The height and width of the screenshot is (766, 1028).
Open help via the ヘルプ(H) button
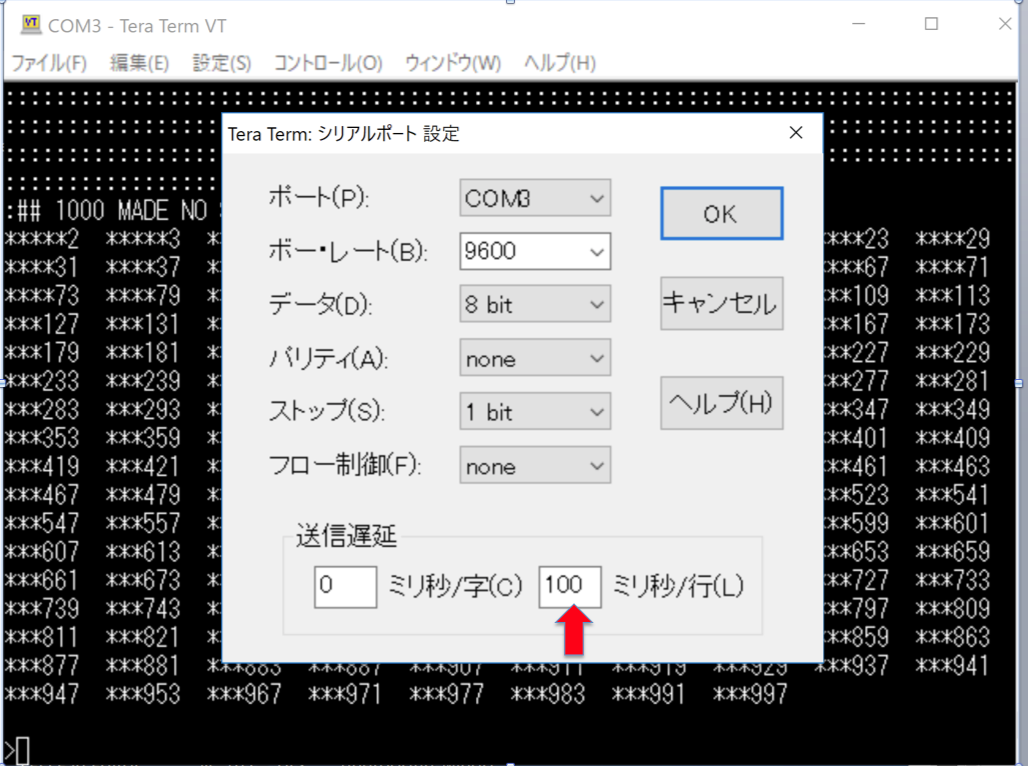[721, 403]
